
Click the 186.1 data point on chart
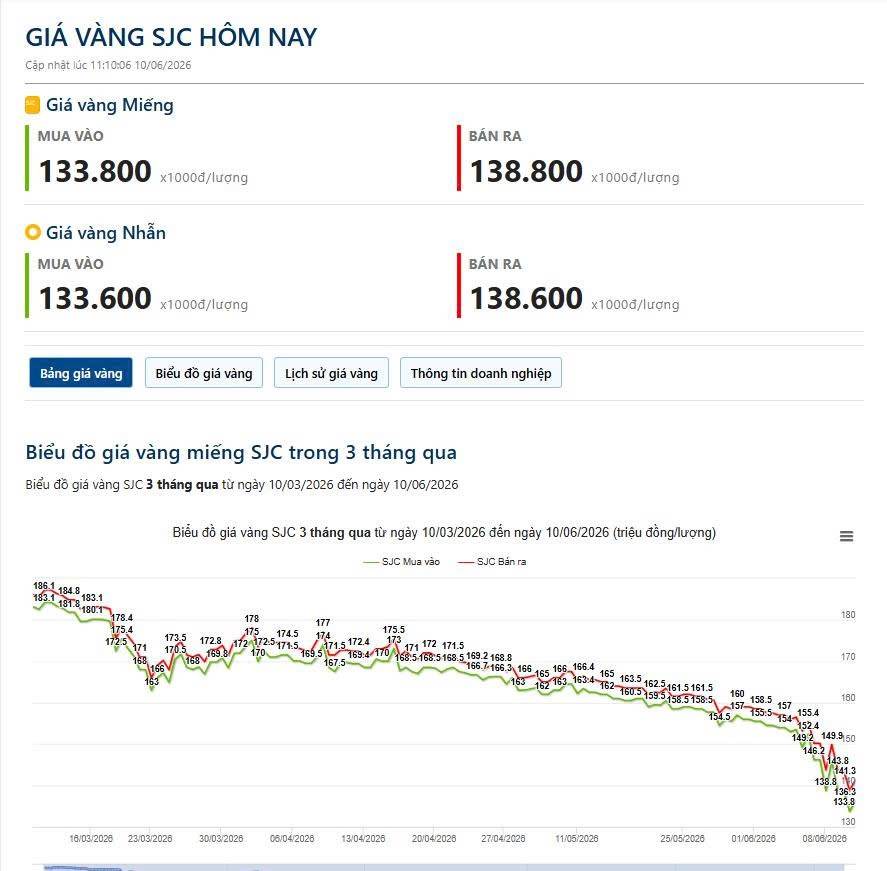coord(44,586)
